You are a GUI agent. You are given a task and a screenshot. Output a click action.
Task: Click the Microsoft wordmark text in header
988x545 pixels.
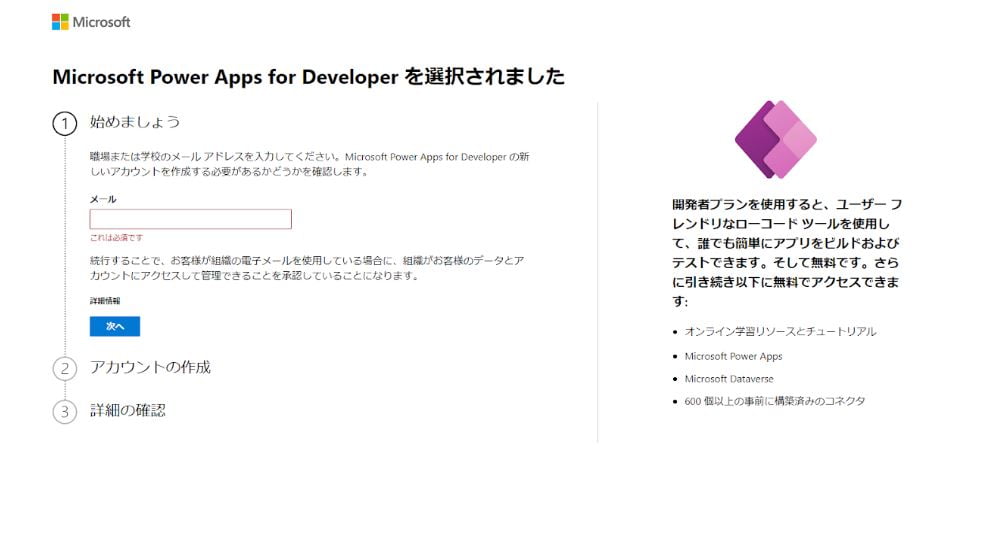pos(101,22)
